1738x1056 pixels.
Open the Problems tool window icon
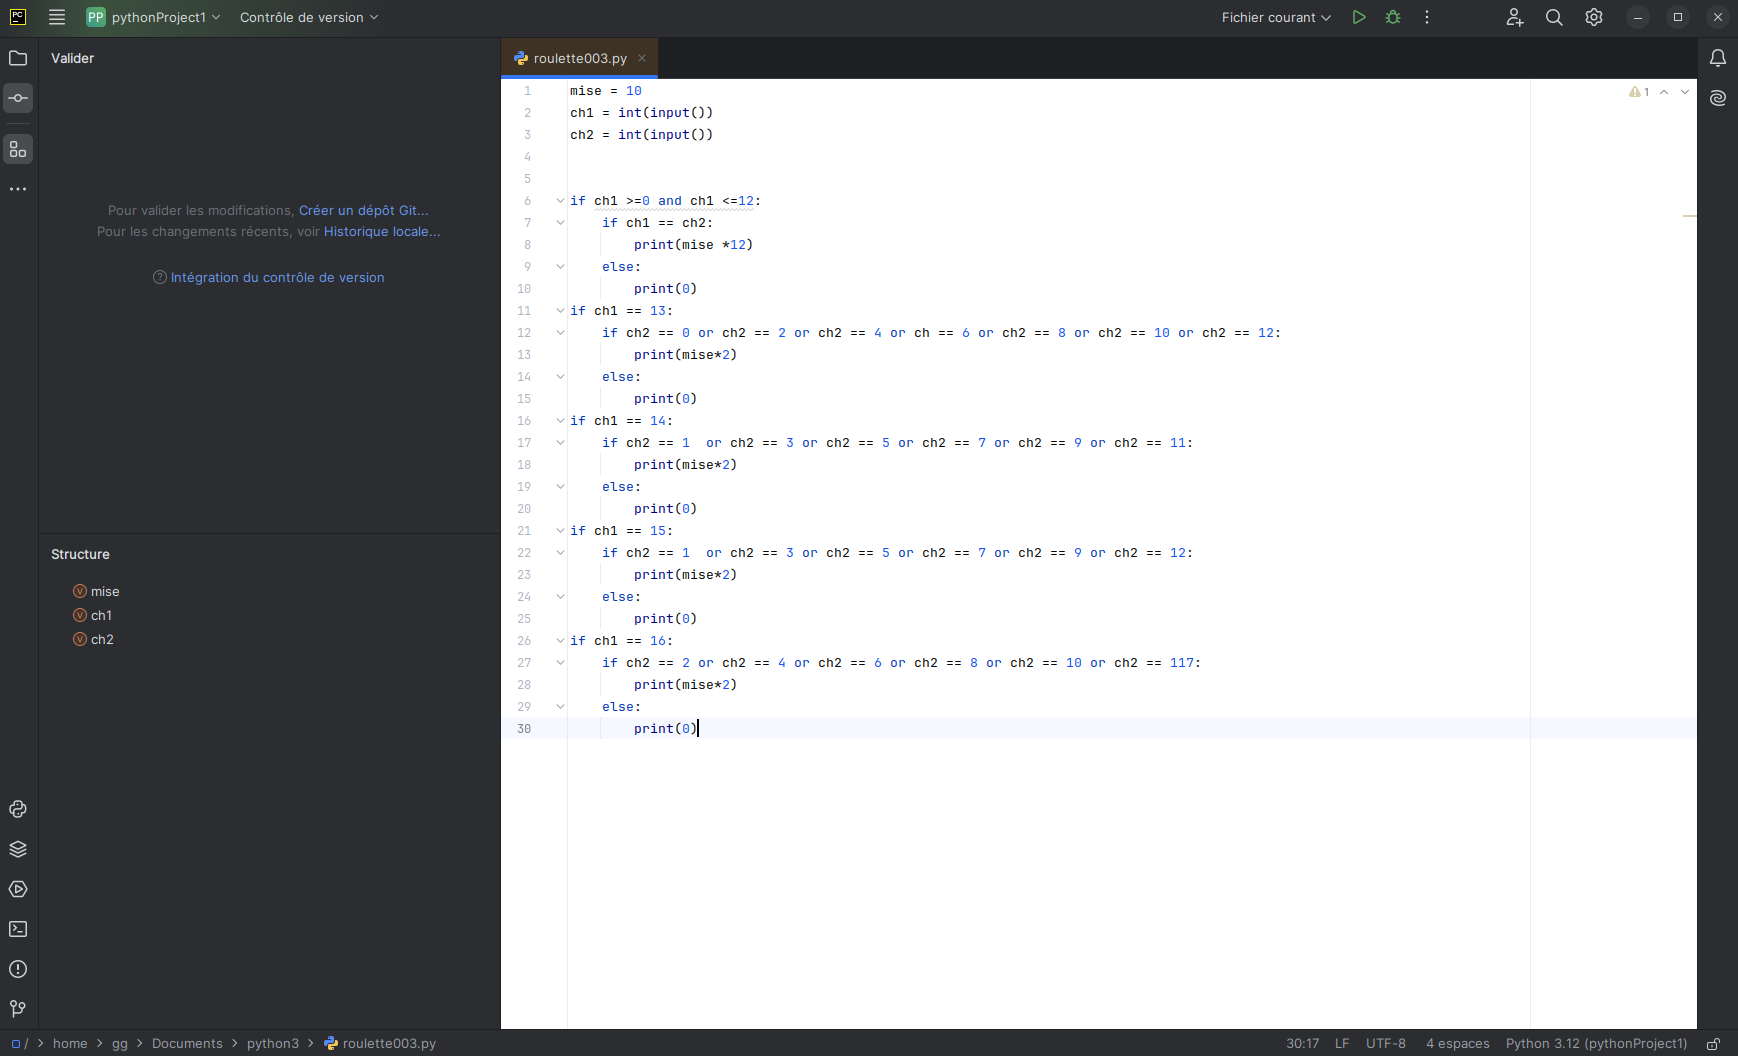click(x=18, y=969)
